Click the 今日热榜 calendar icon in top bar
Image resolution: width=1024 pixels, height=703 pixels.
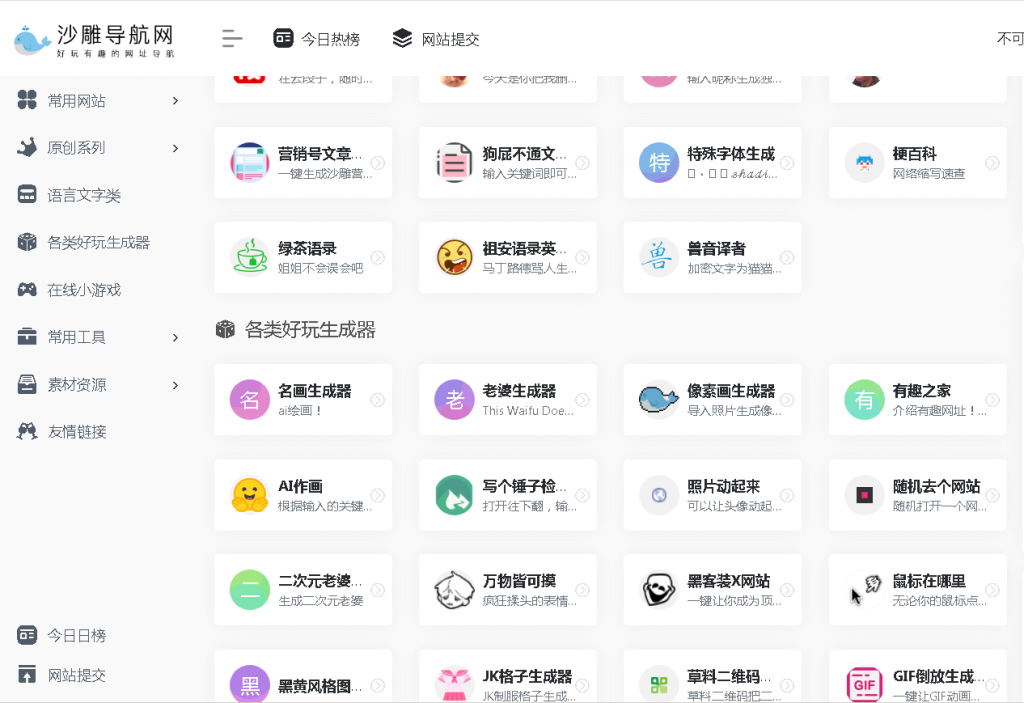[x=282, y=39]
